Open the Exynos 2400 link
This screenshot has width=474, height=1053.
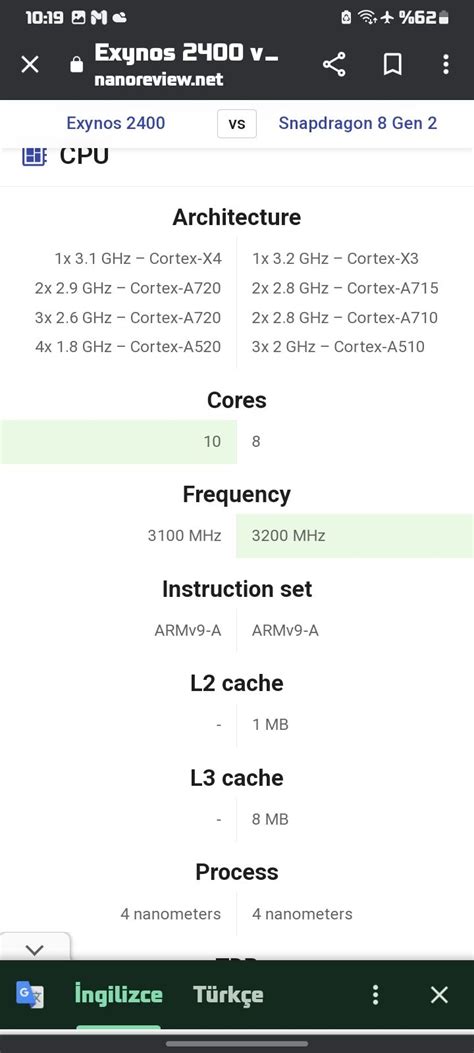115,124
